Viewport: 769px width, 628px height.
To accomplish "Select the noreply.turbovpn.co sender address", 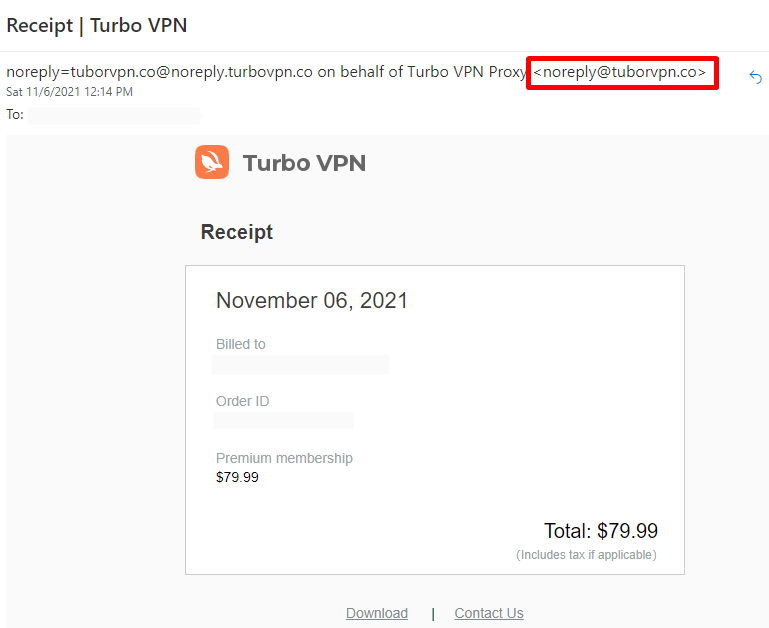I will click(x=159, y=72).
